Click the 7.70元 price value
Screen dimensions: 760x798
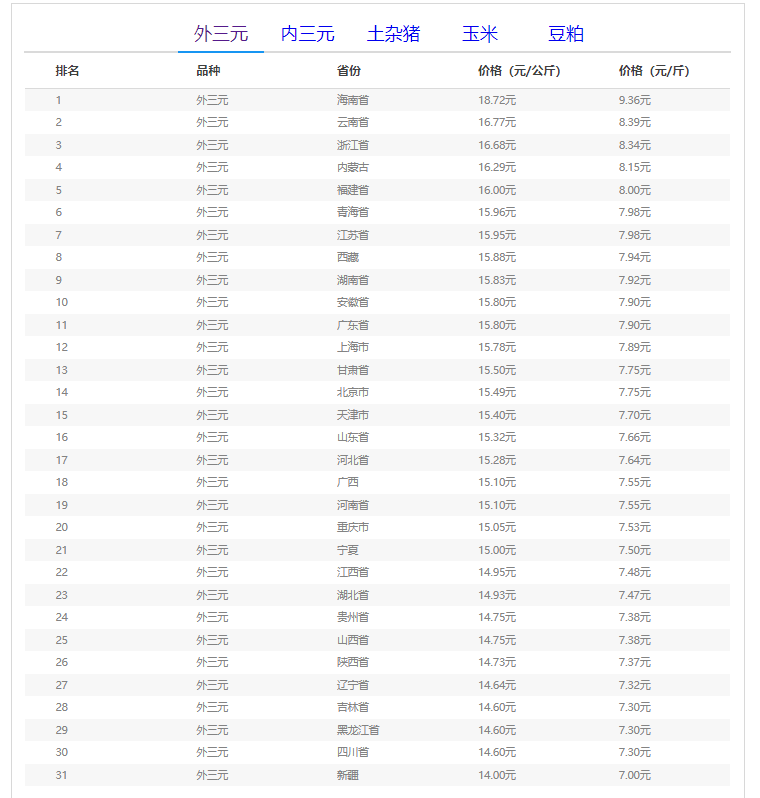point(635,415)
